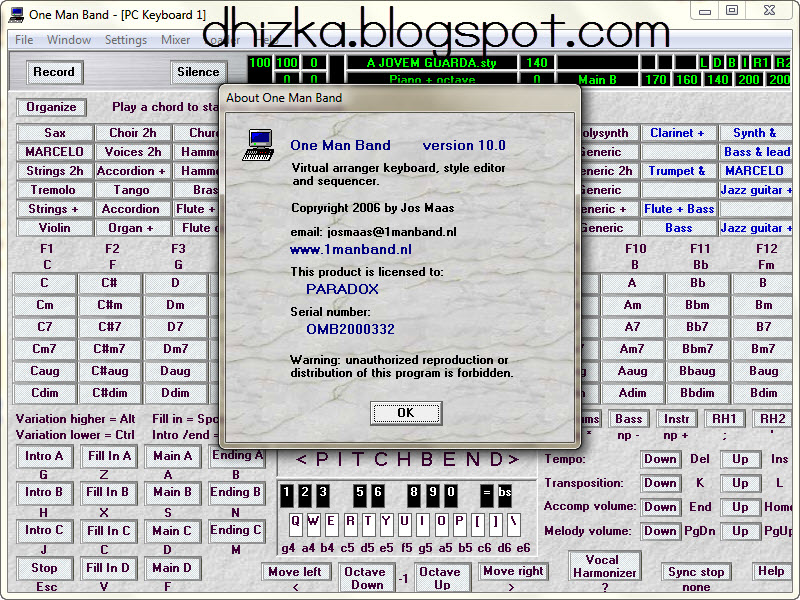Screen dimensions: 800x600
Task: Toggle the Bass track button
Action: [628, 419]
